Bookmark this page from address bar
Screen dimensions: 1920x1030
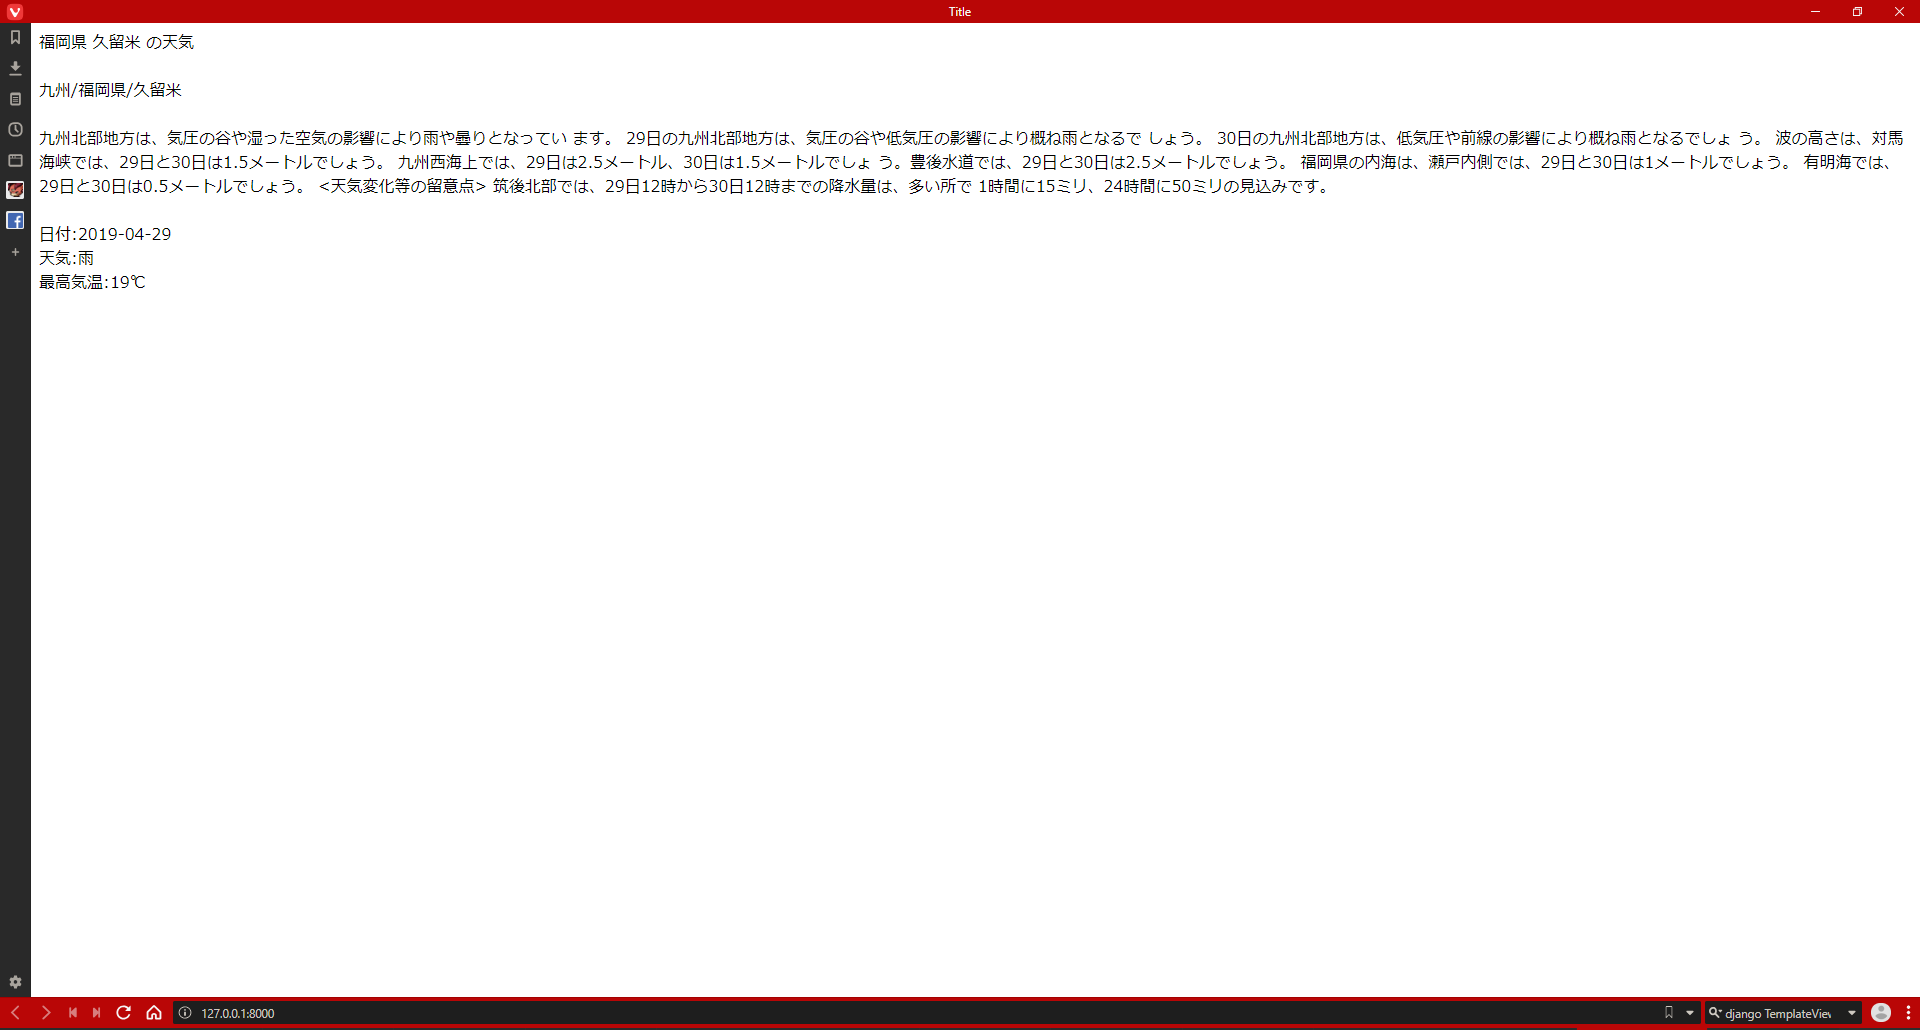pyautogui.click(x=1668, y=1013)
